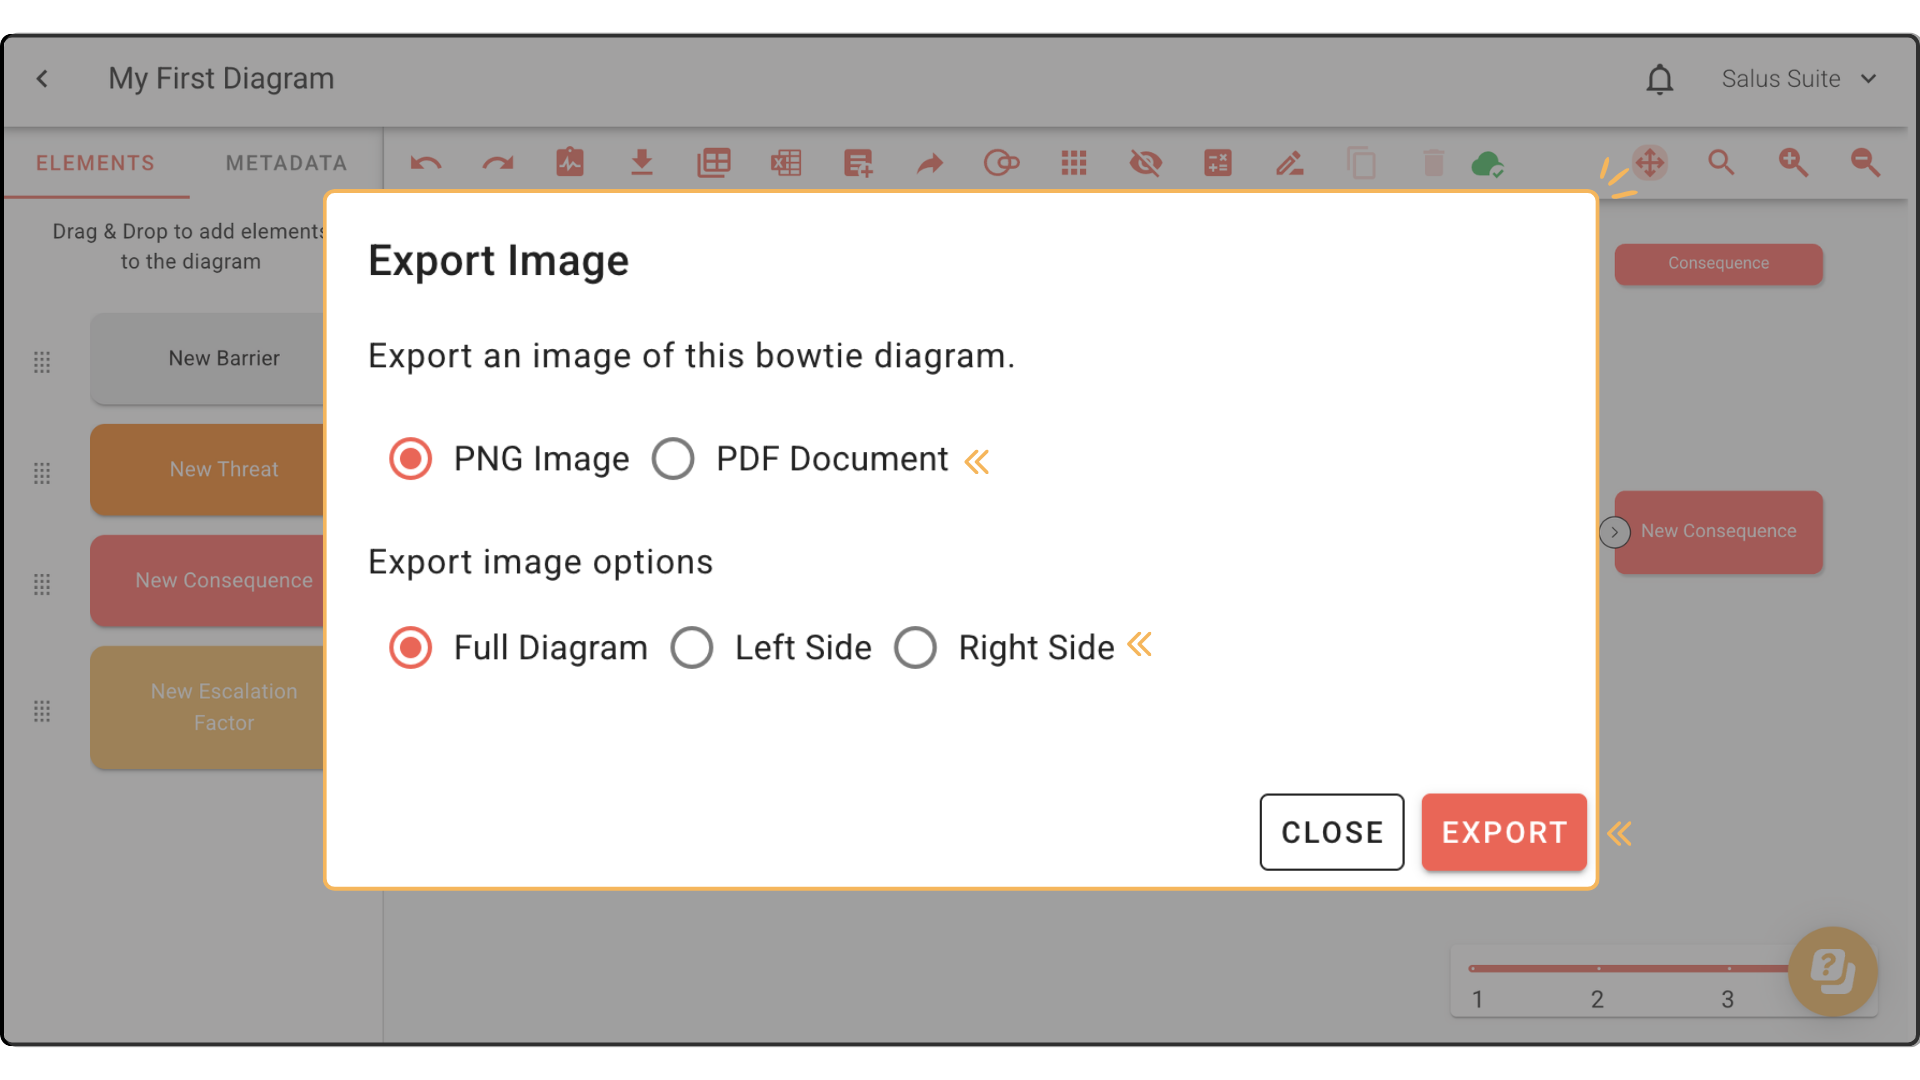
Task: Switch to the Metadata tab
Action: click(x=286, y=163)
